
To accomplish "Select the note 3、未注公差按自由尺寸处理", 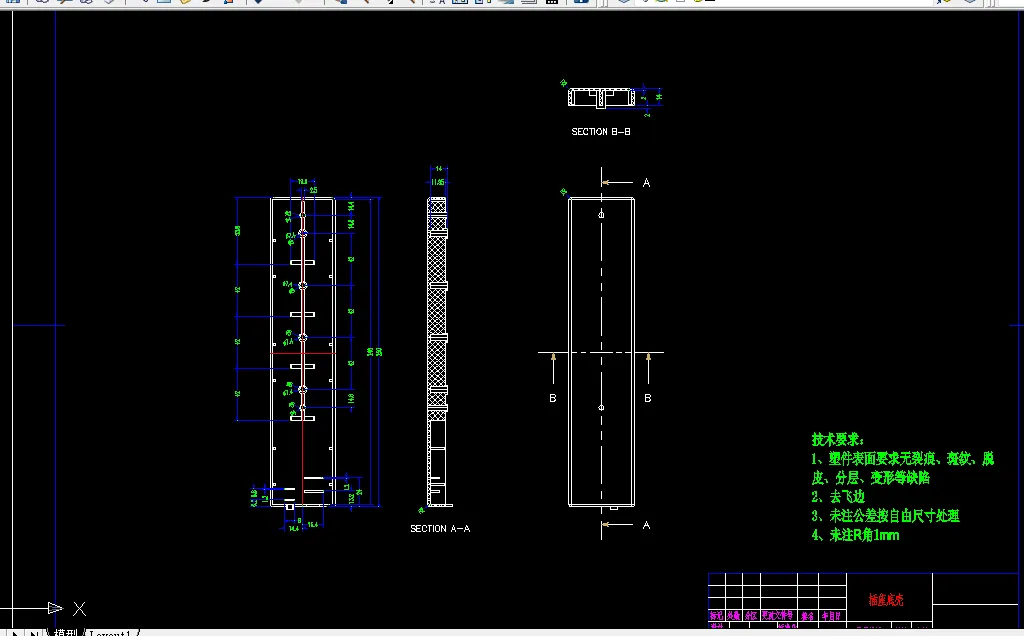I will coord(886,516).
